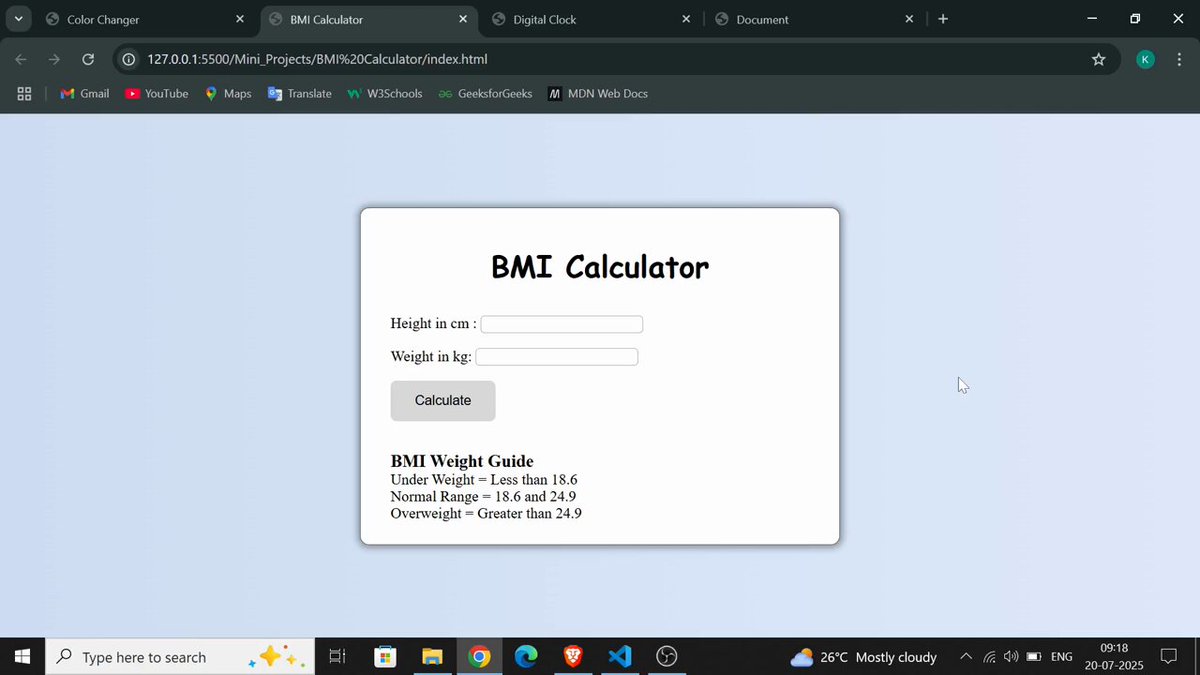The image size is (1200, 675).
Task: Open Task View in the taskbar
Action: pyautogui.click(x=337, y=657)
